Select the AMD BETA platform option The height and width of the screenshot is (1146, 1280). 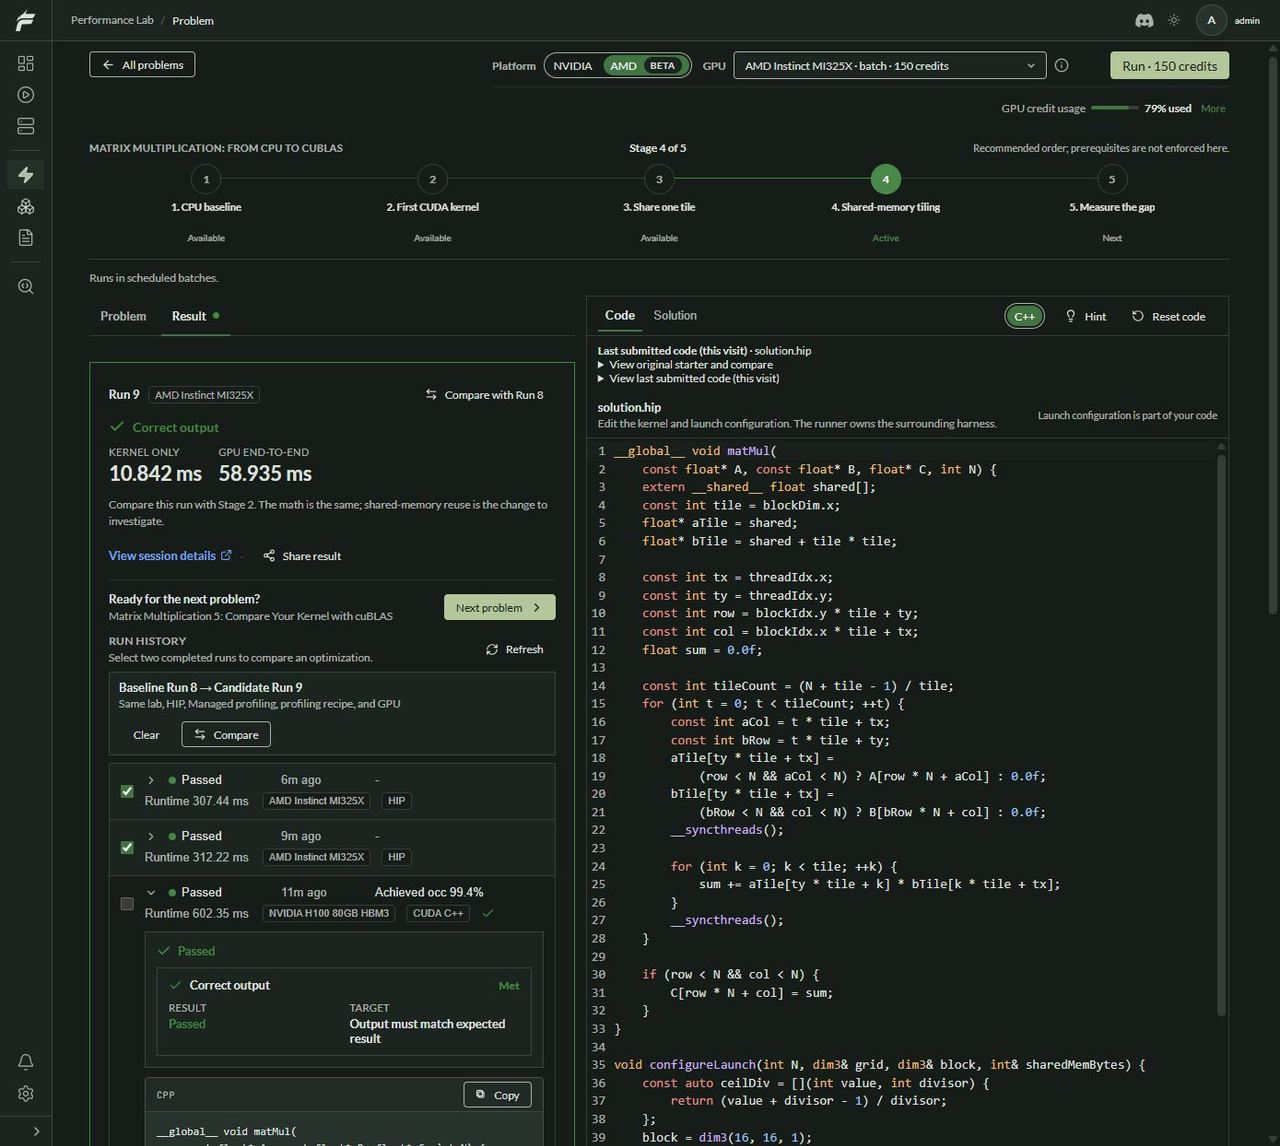[646, 66]
